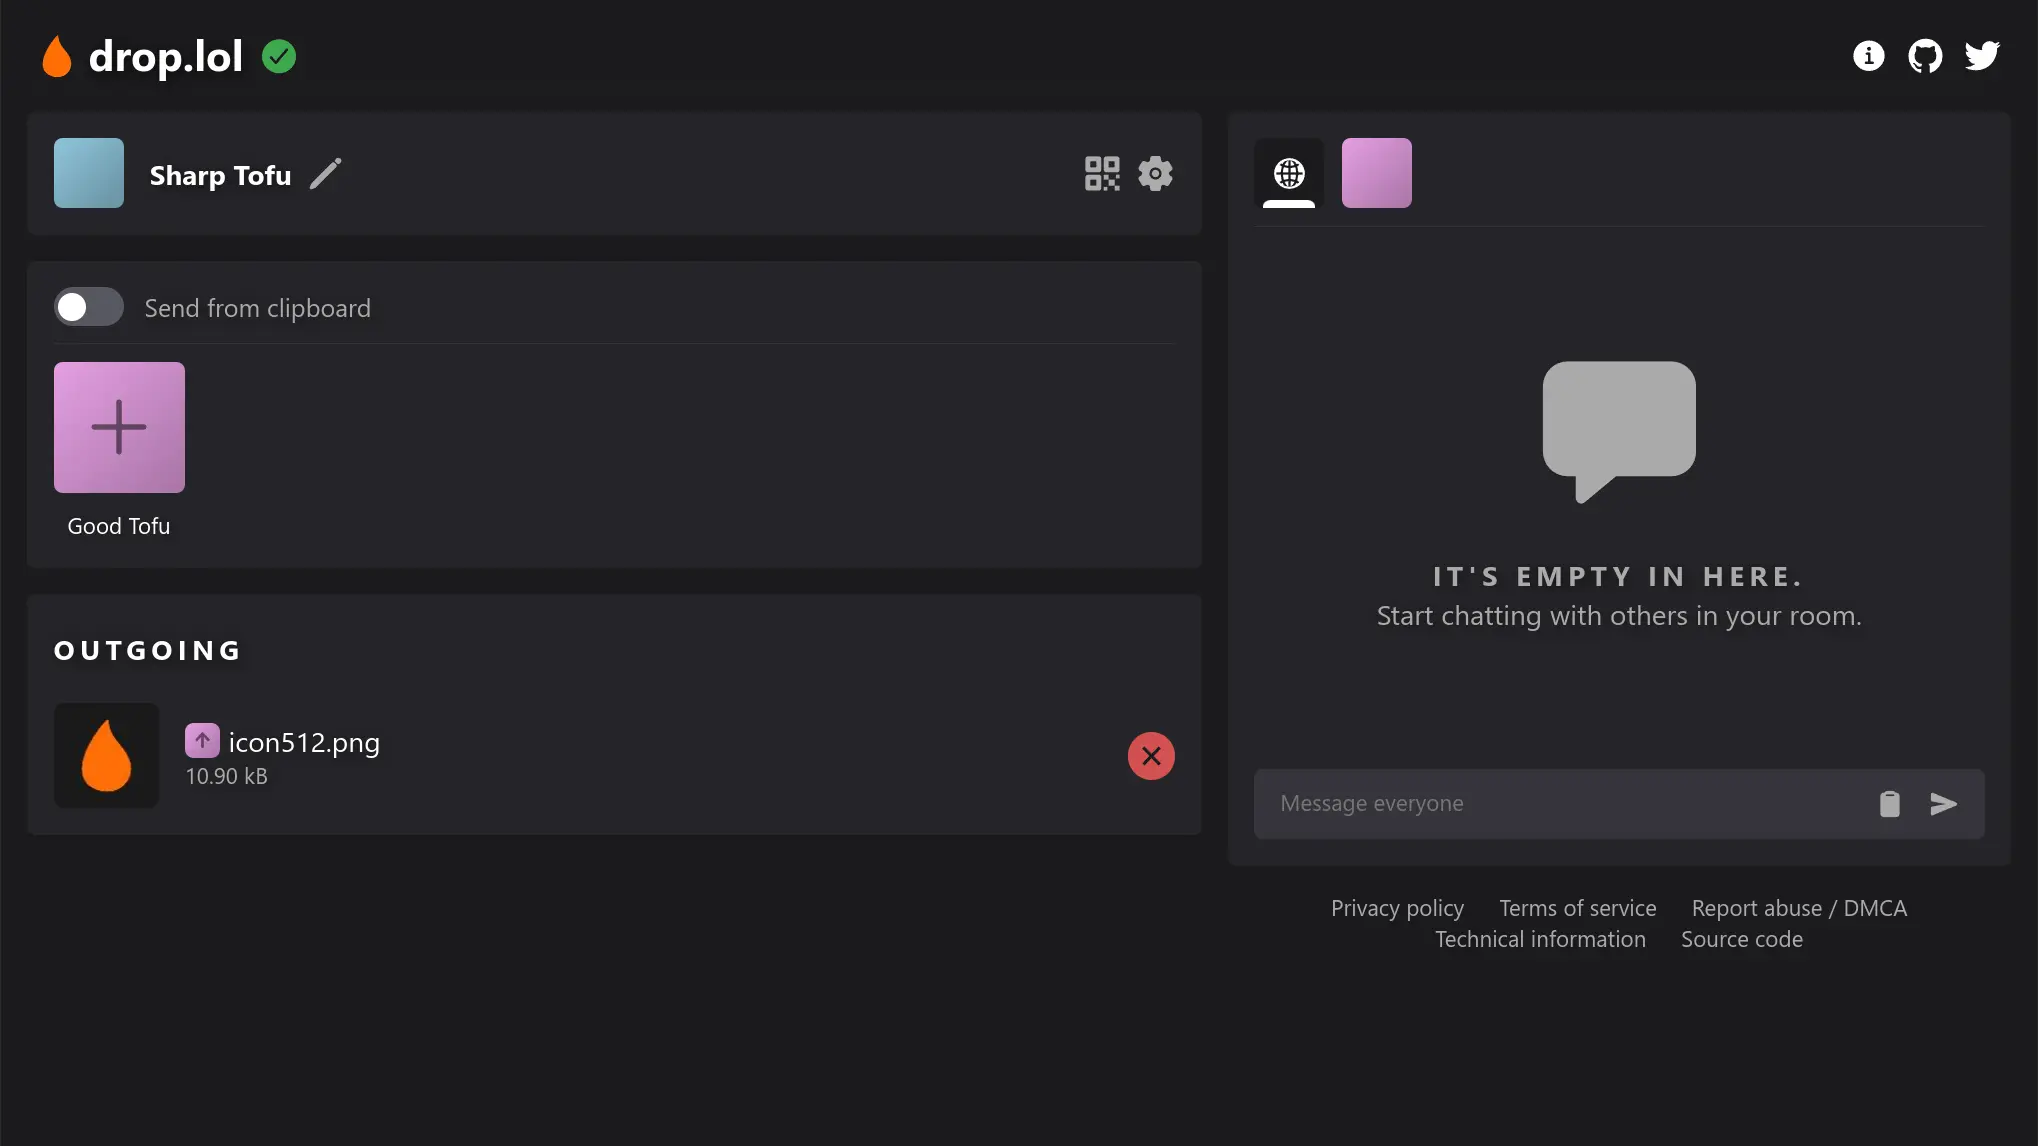2038x1146 pixels.
Task: Show the room QR code
Action: click(1102, 173)
